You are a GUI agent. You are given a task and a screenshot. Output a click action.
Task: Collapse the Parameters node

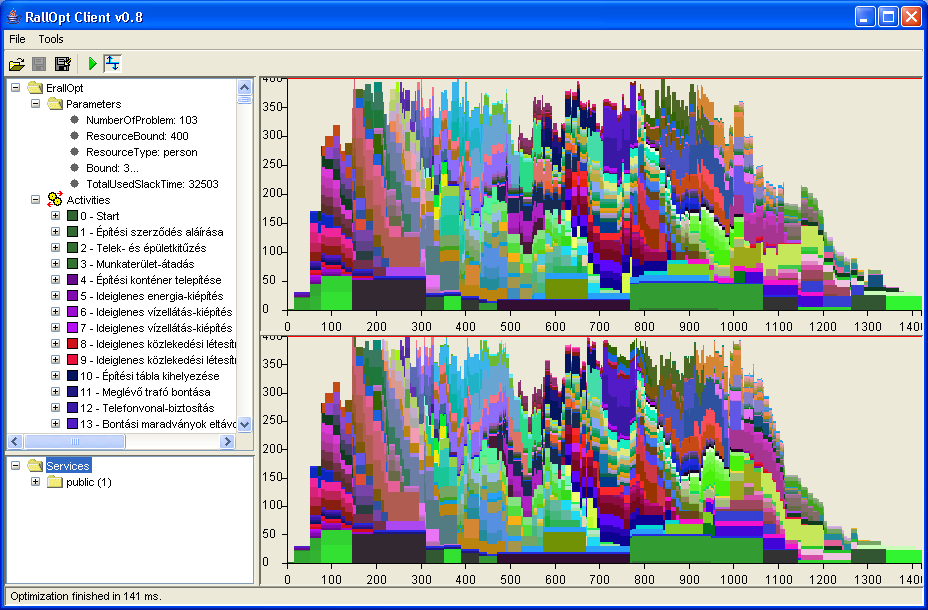(36, 104)
